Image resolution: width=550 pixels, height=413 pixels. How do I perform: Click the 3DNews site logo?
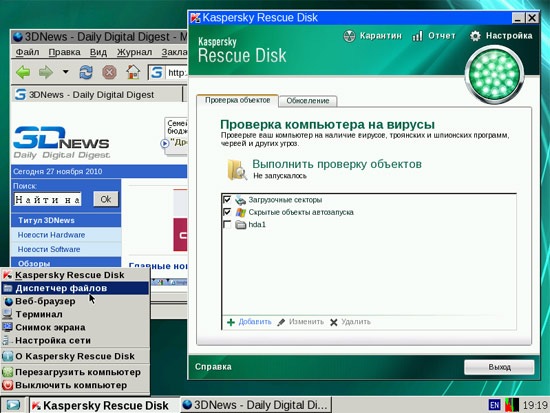(61, 142)
